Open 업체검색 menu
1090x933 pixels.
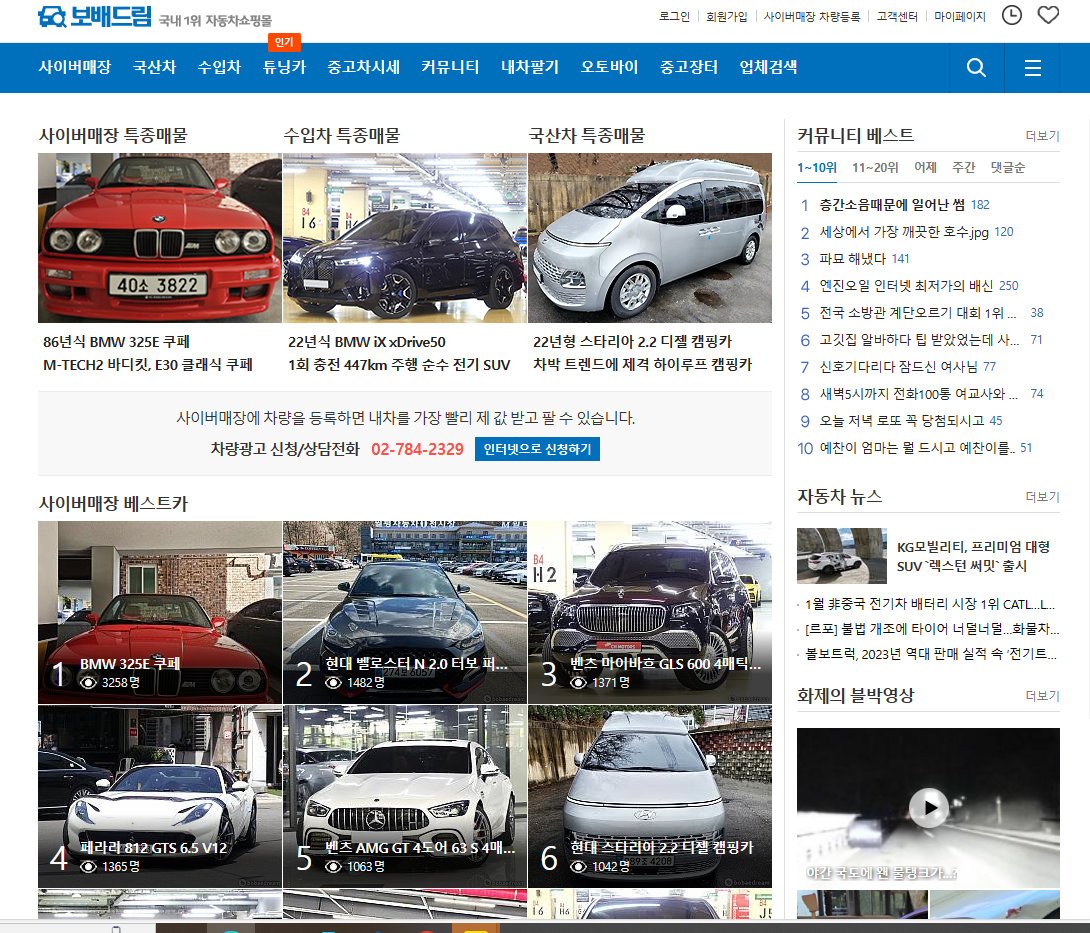tap(768, 67)
